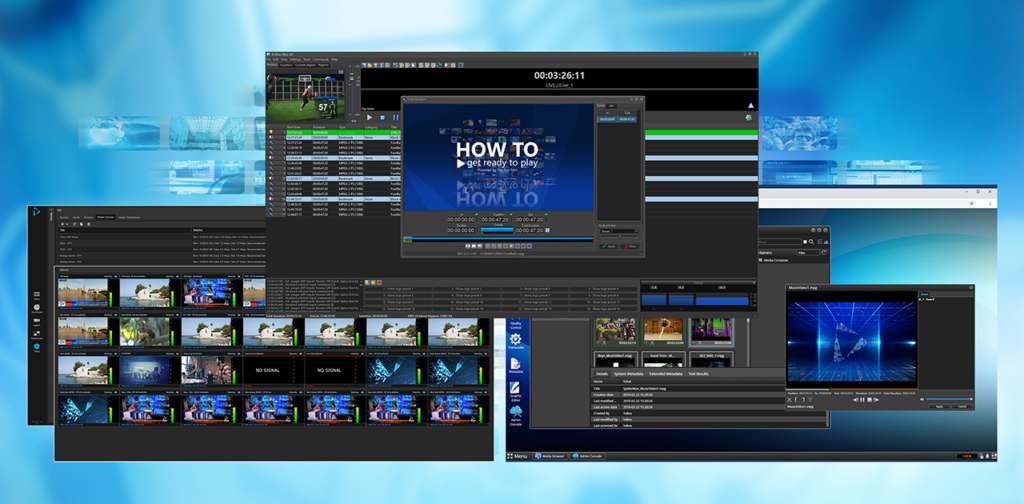
Task: Click the Pause button under AirBox preview
Action: point(396,118)
